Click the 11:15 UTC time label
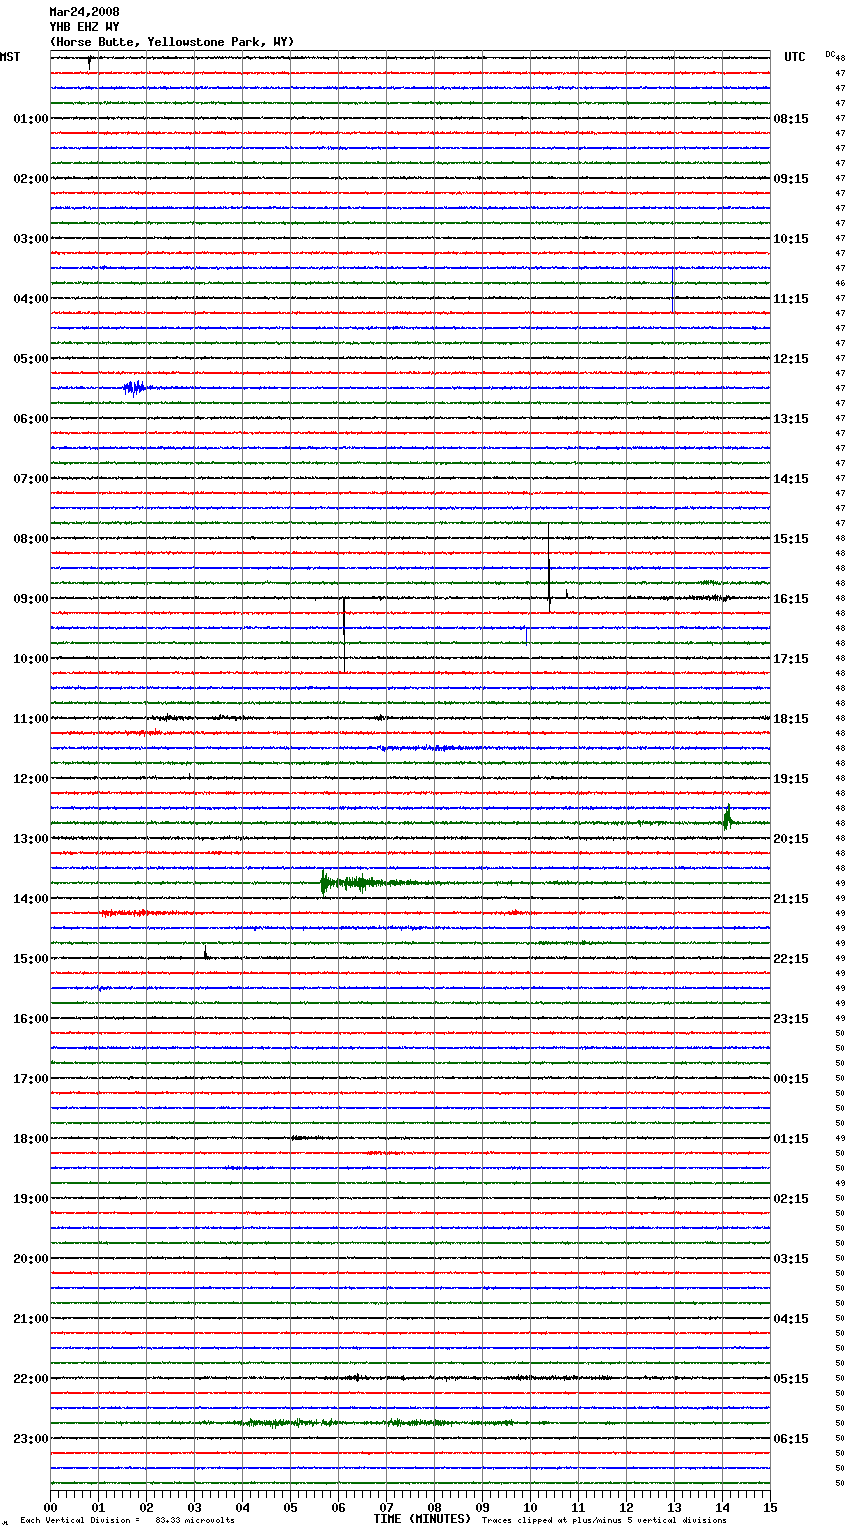The width and height of the screenshot is (850, 1534). [791, 299]
